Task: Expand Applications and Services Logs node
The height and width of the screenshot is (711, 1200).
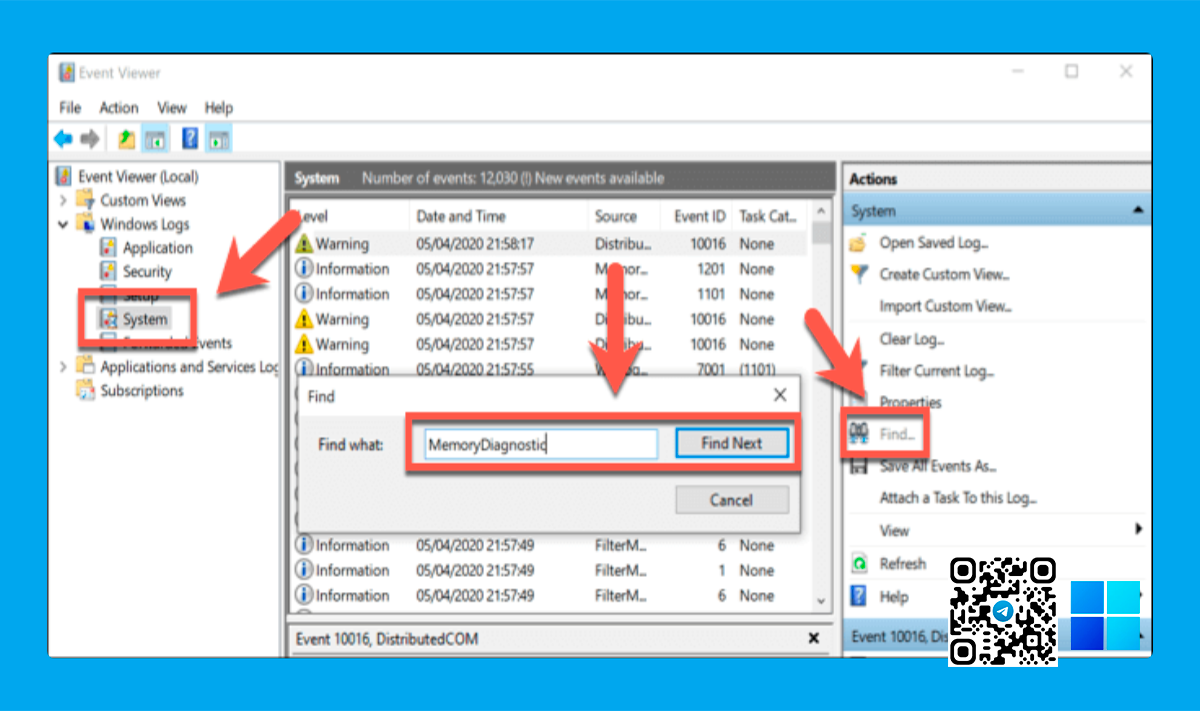Action: coord(63,367)
